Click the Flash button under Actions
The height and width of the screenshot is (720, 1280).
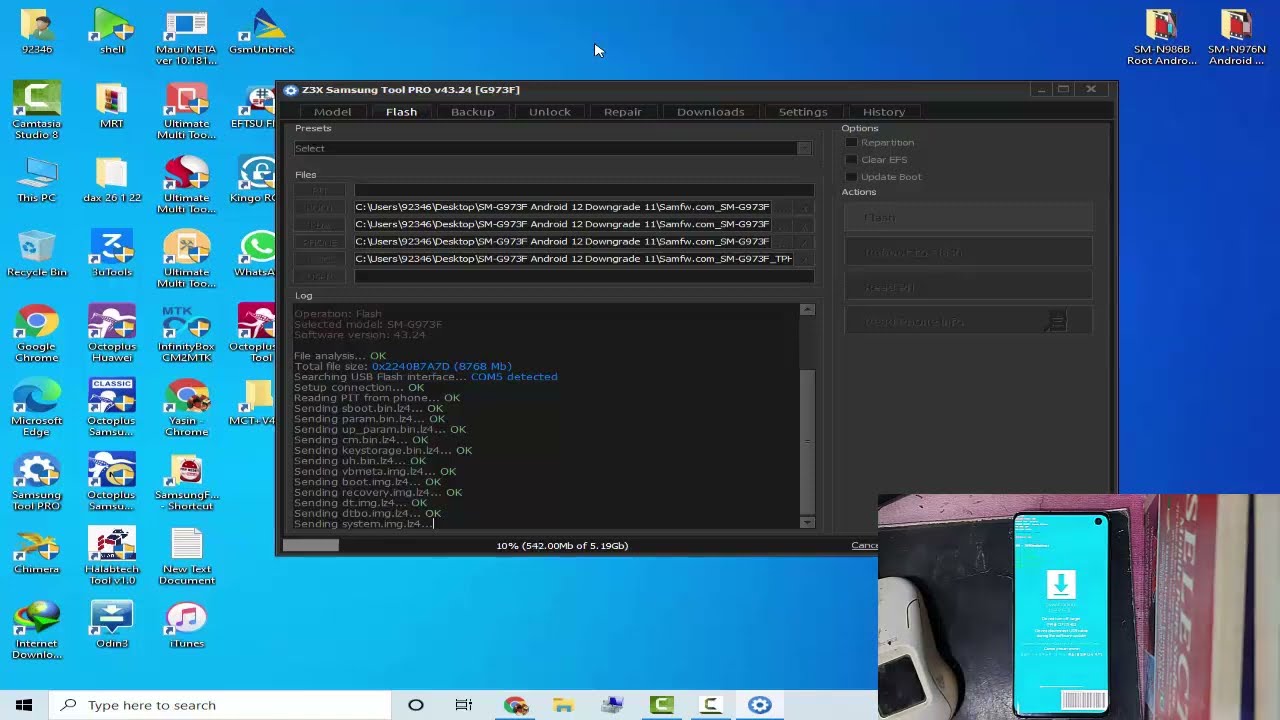(968, 218)
